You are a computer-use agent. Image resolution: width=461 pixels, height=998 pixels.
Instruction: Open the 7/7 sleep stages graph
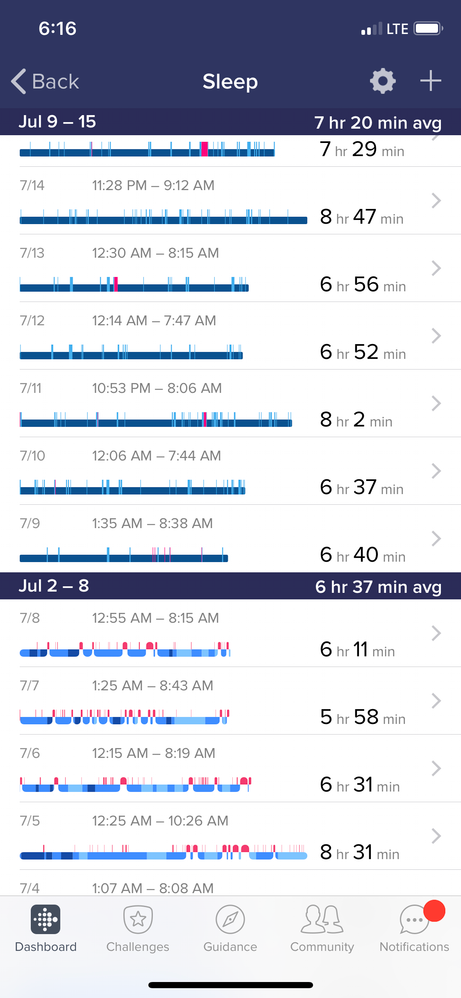pos(124,717)
